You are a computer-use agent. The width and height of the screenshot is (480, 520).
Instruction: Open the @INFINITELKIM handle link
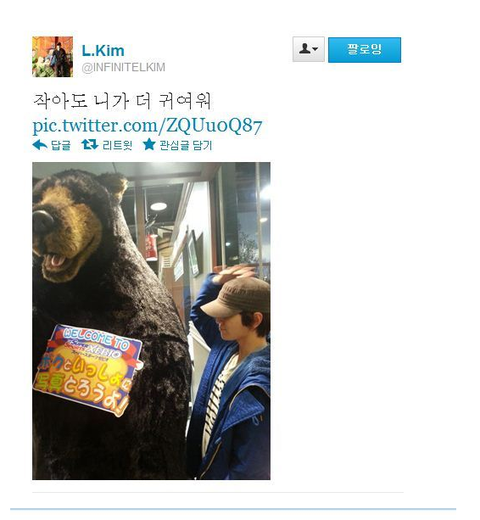pyautogui.click(x=123, y=67)
